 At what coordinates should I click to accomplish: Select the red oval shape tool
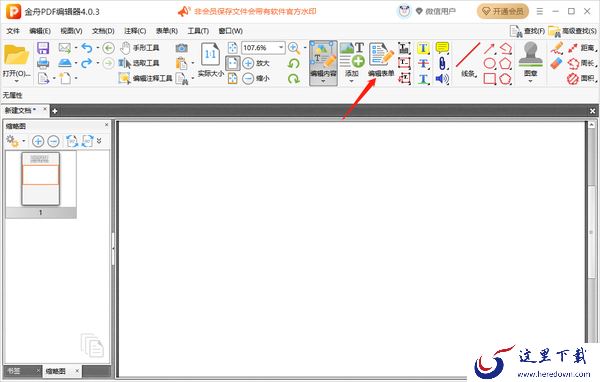(x=489, y=63)
